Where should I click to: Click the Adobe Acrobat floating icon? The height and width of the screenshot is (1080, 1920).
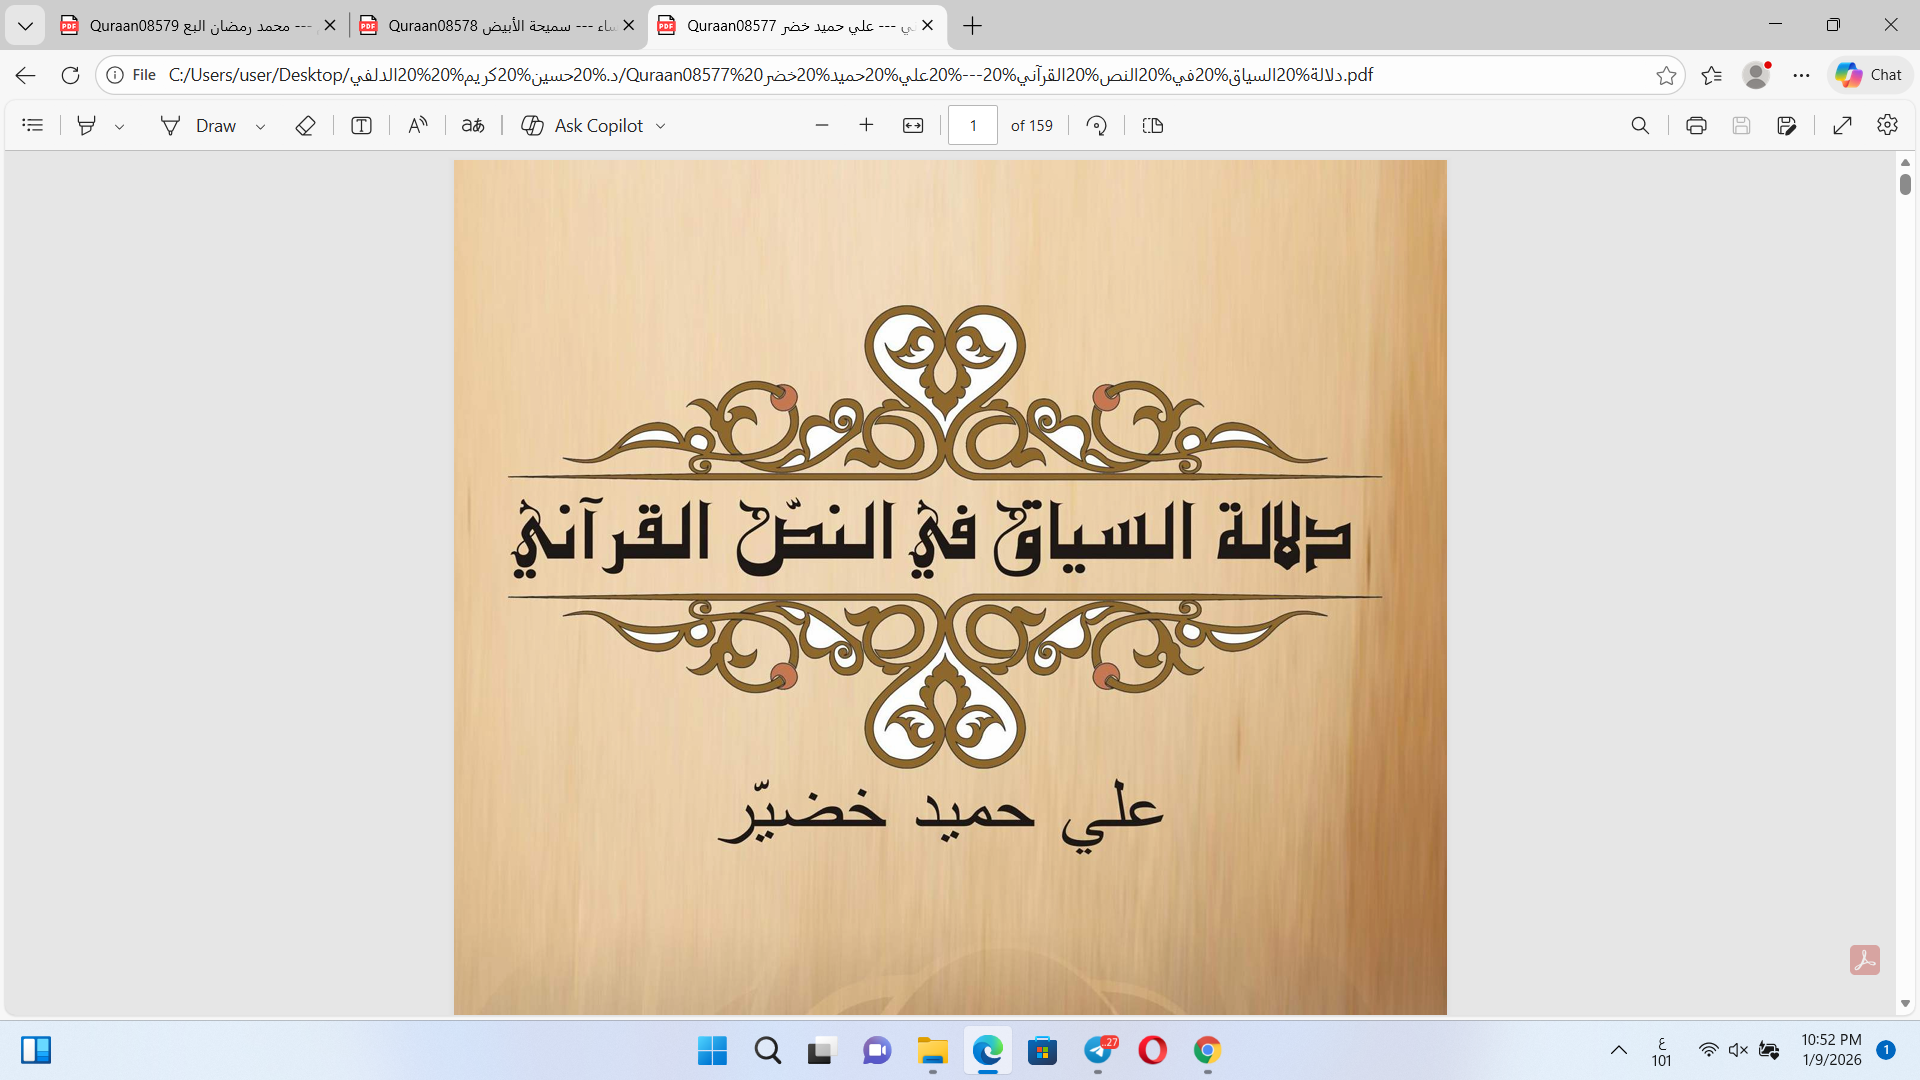(x=1864, y=960)
